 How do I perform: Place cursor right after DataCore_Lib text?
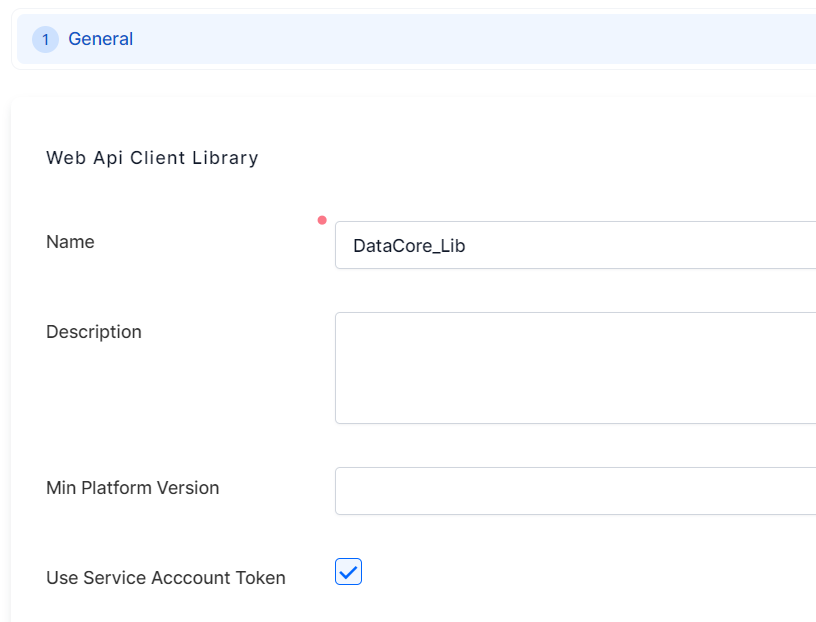pyautogui.click(x=468, y=246)
